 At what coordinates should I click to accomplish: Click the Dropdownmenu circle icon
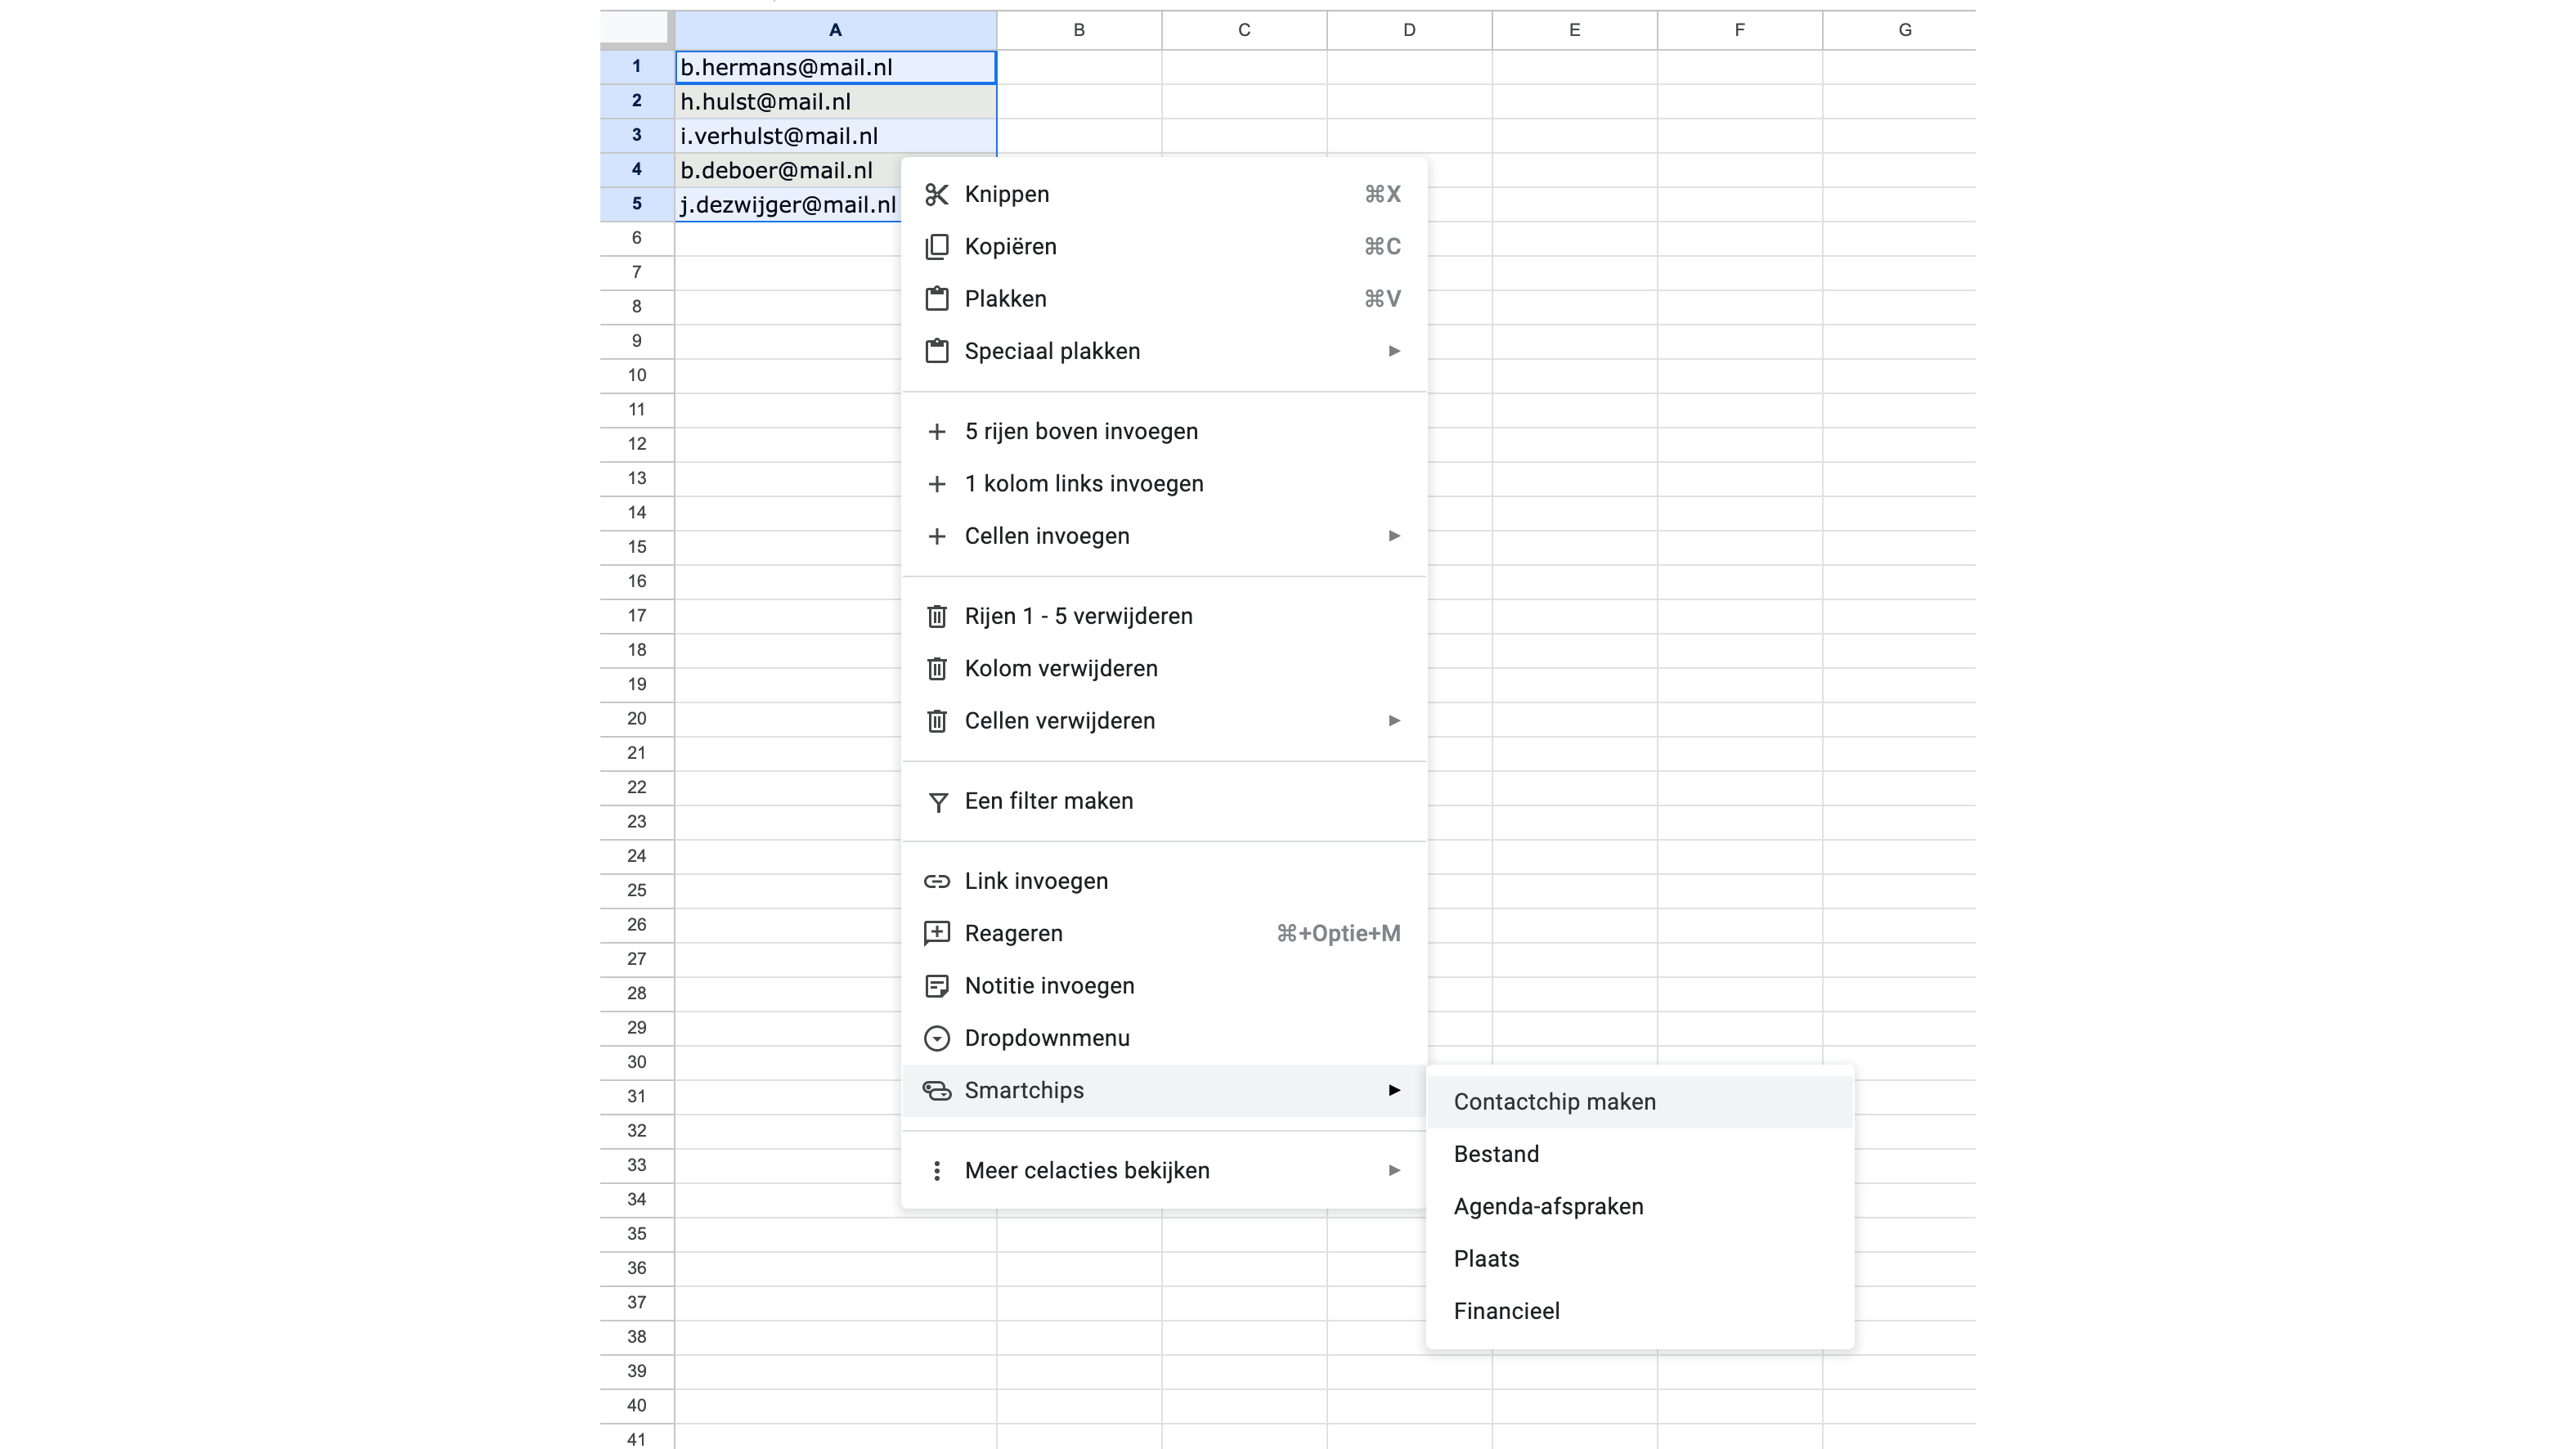pos(936,1038)
